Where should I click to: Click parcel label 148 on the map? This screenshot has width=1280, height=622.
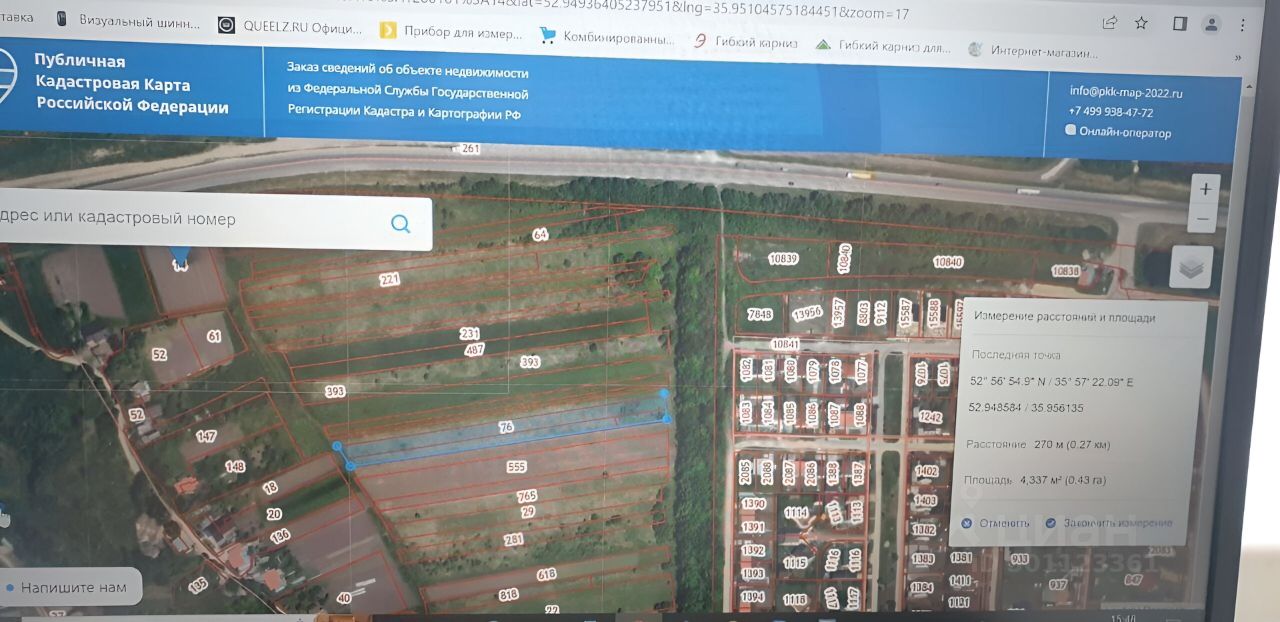[x=235, y=467]
